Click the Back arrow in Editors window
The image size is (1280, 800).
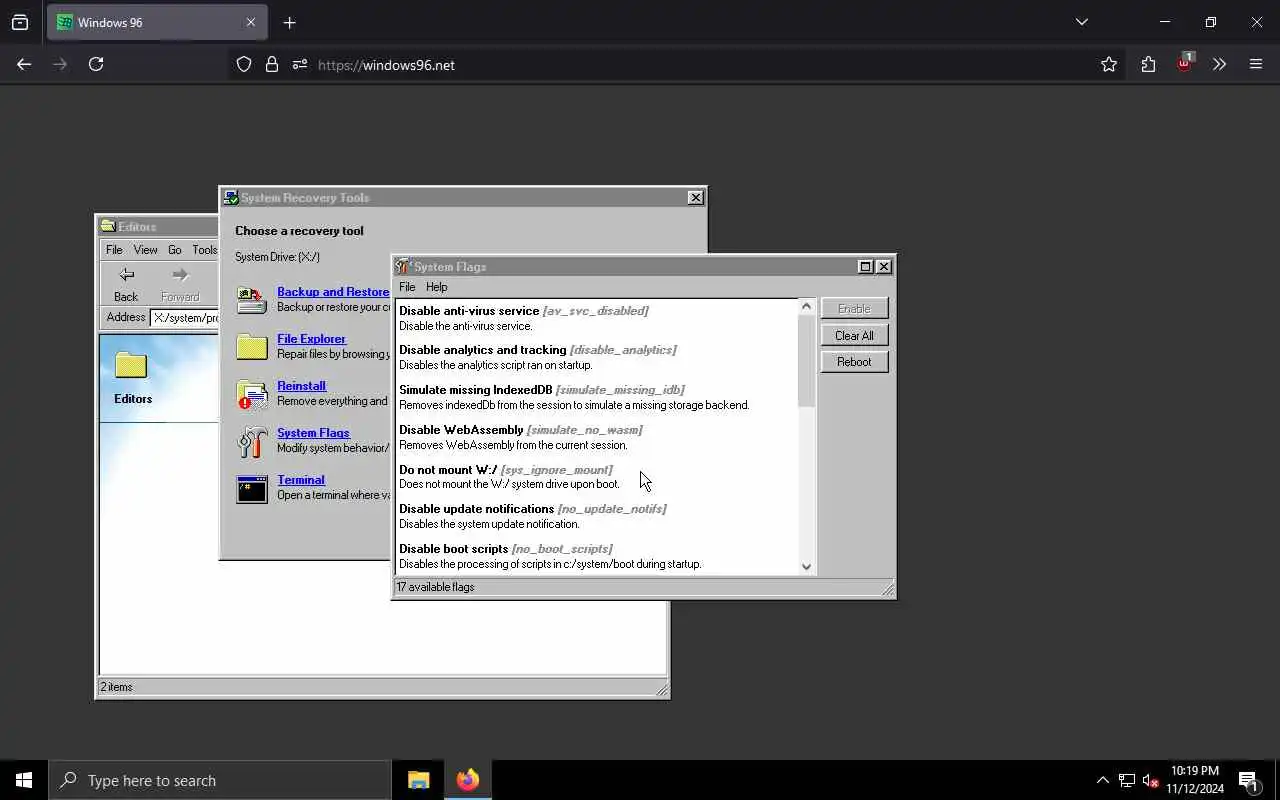pos(126,275)
